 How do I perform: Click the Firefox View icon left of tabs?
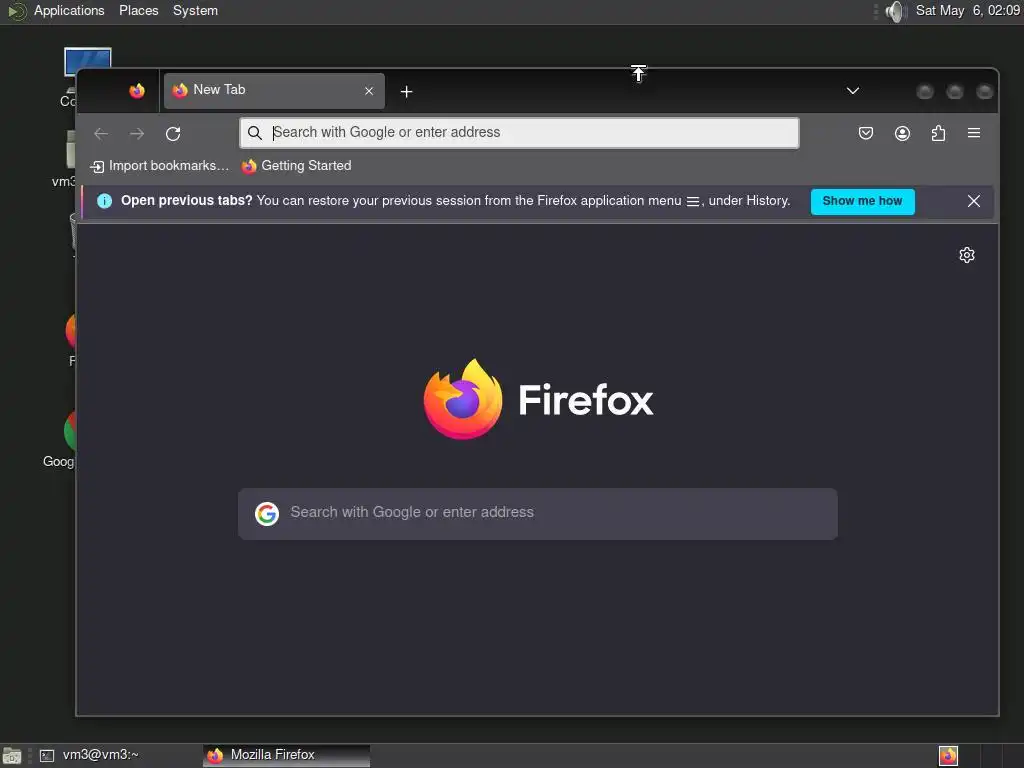136,91
